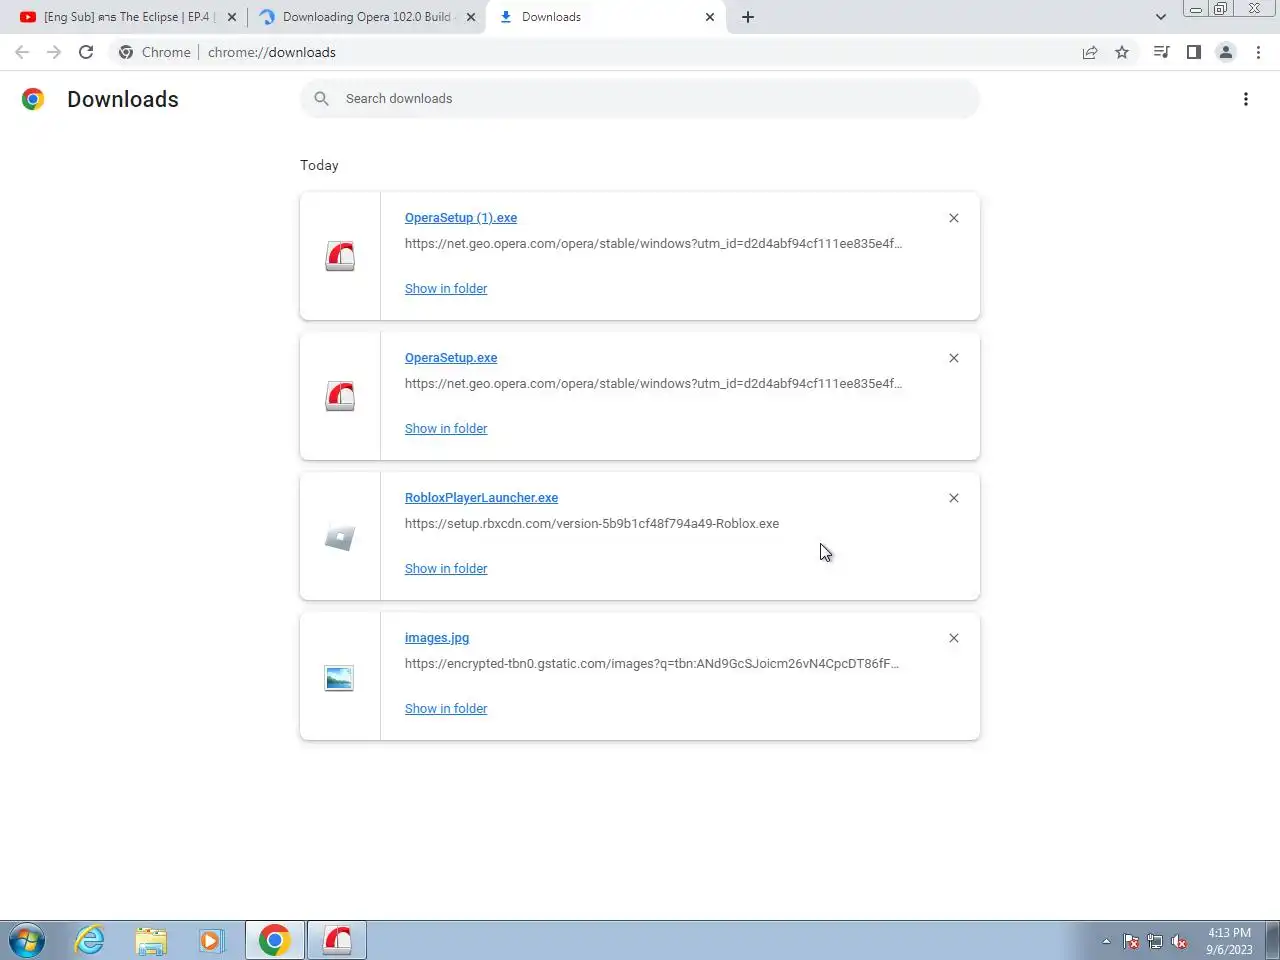Open the Downloads page more actions menu

1246,99
